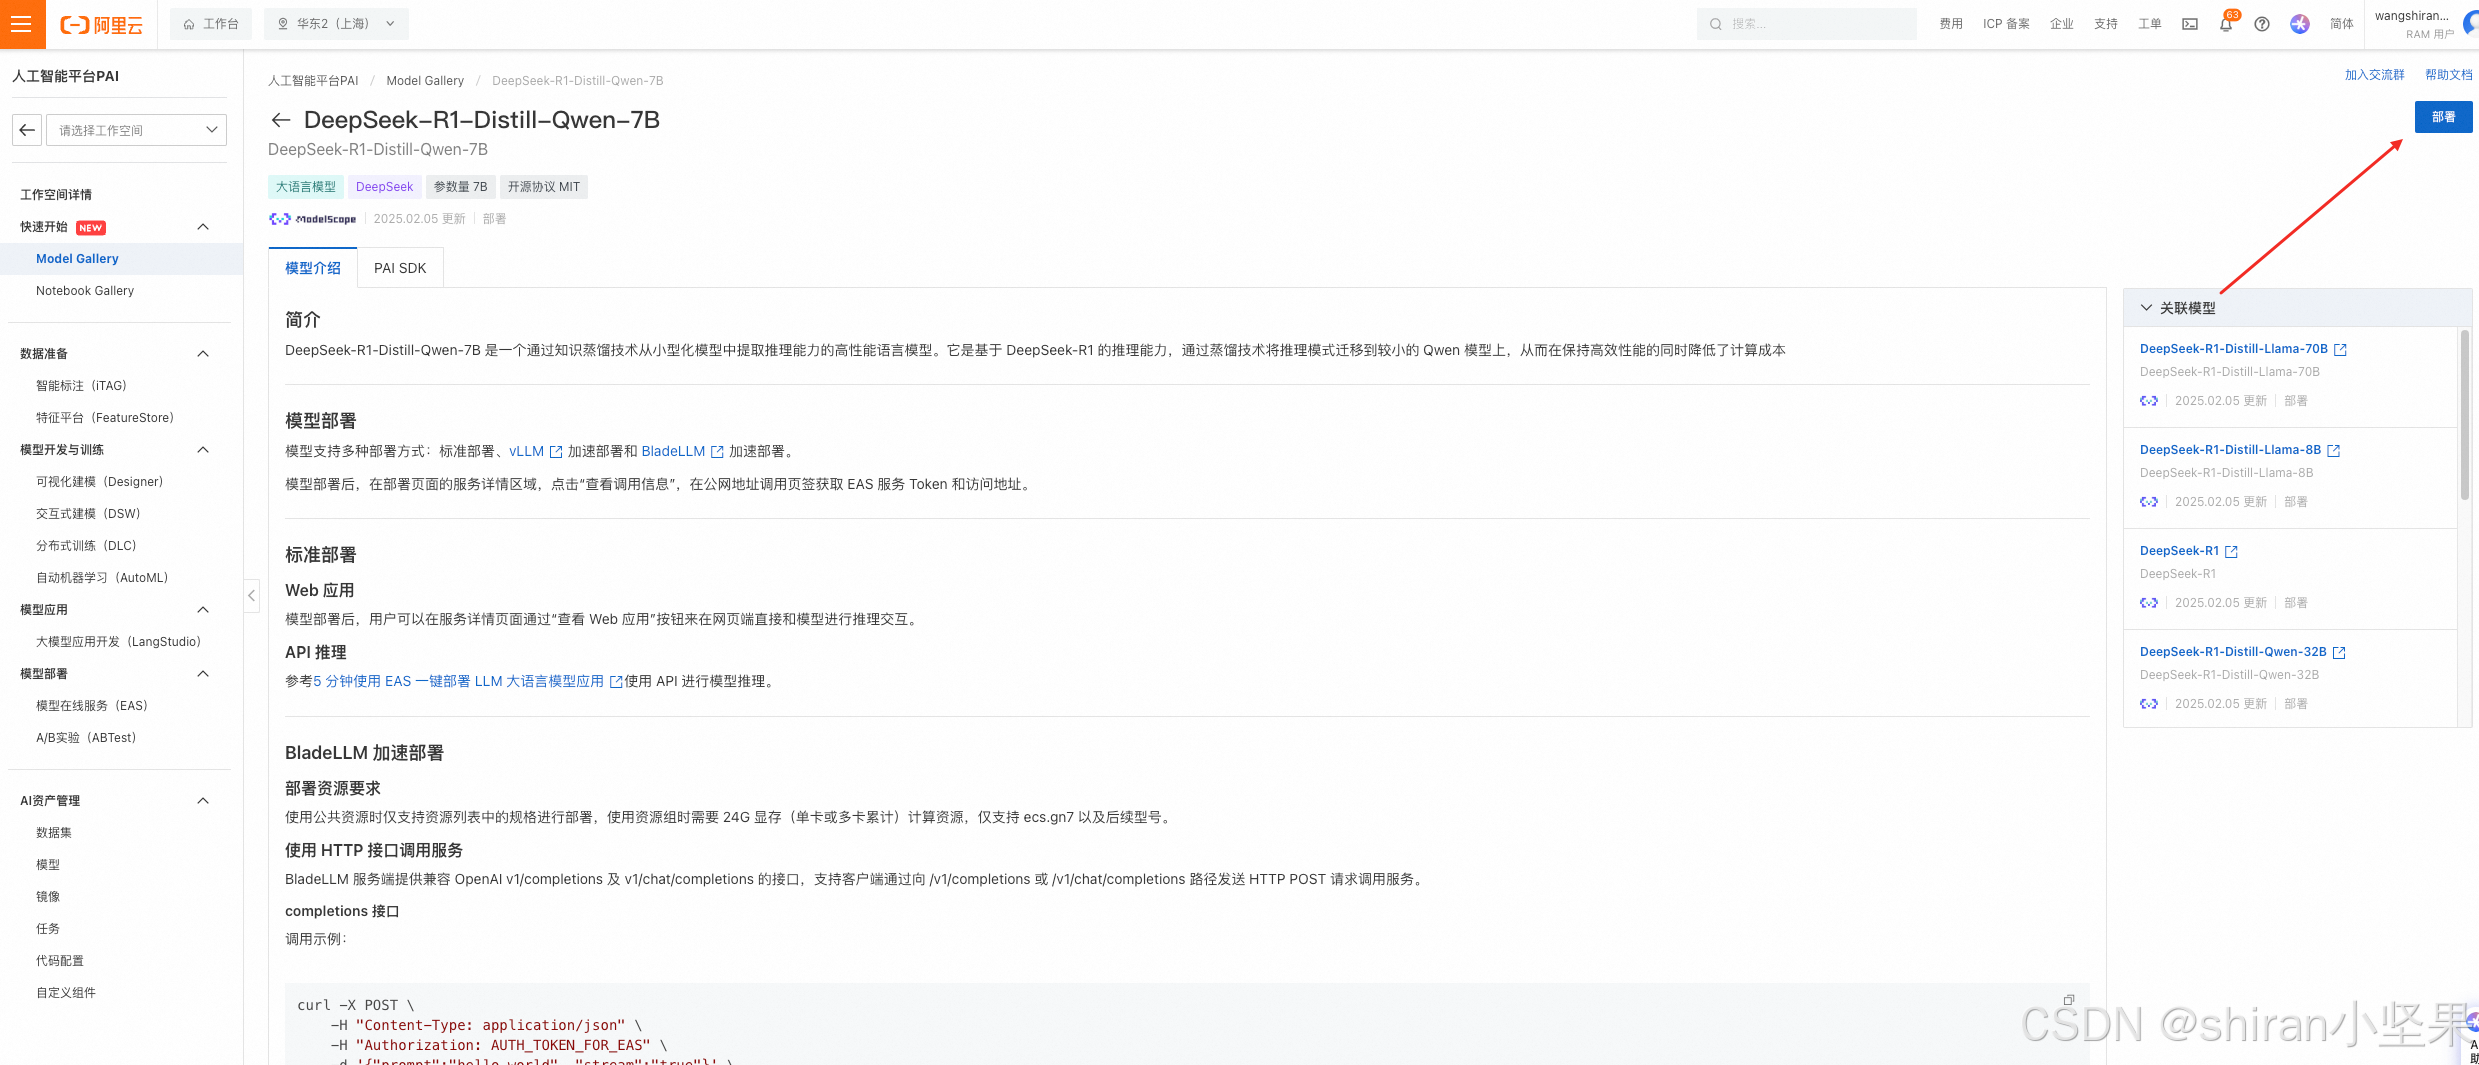Open the region selector 华东2（上海）

coord(336,24)
